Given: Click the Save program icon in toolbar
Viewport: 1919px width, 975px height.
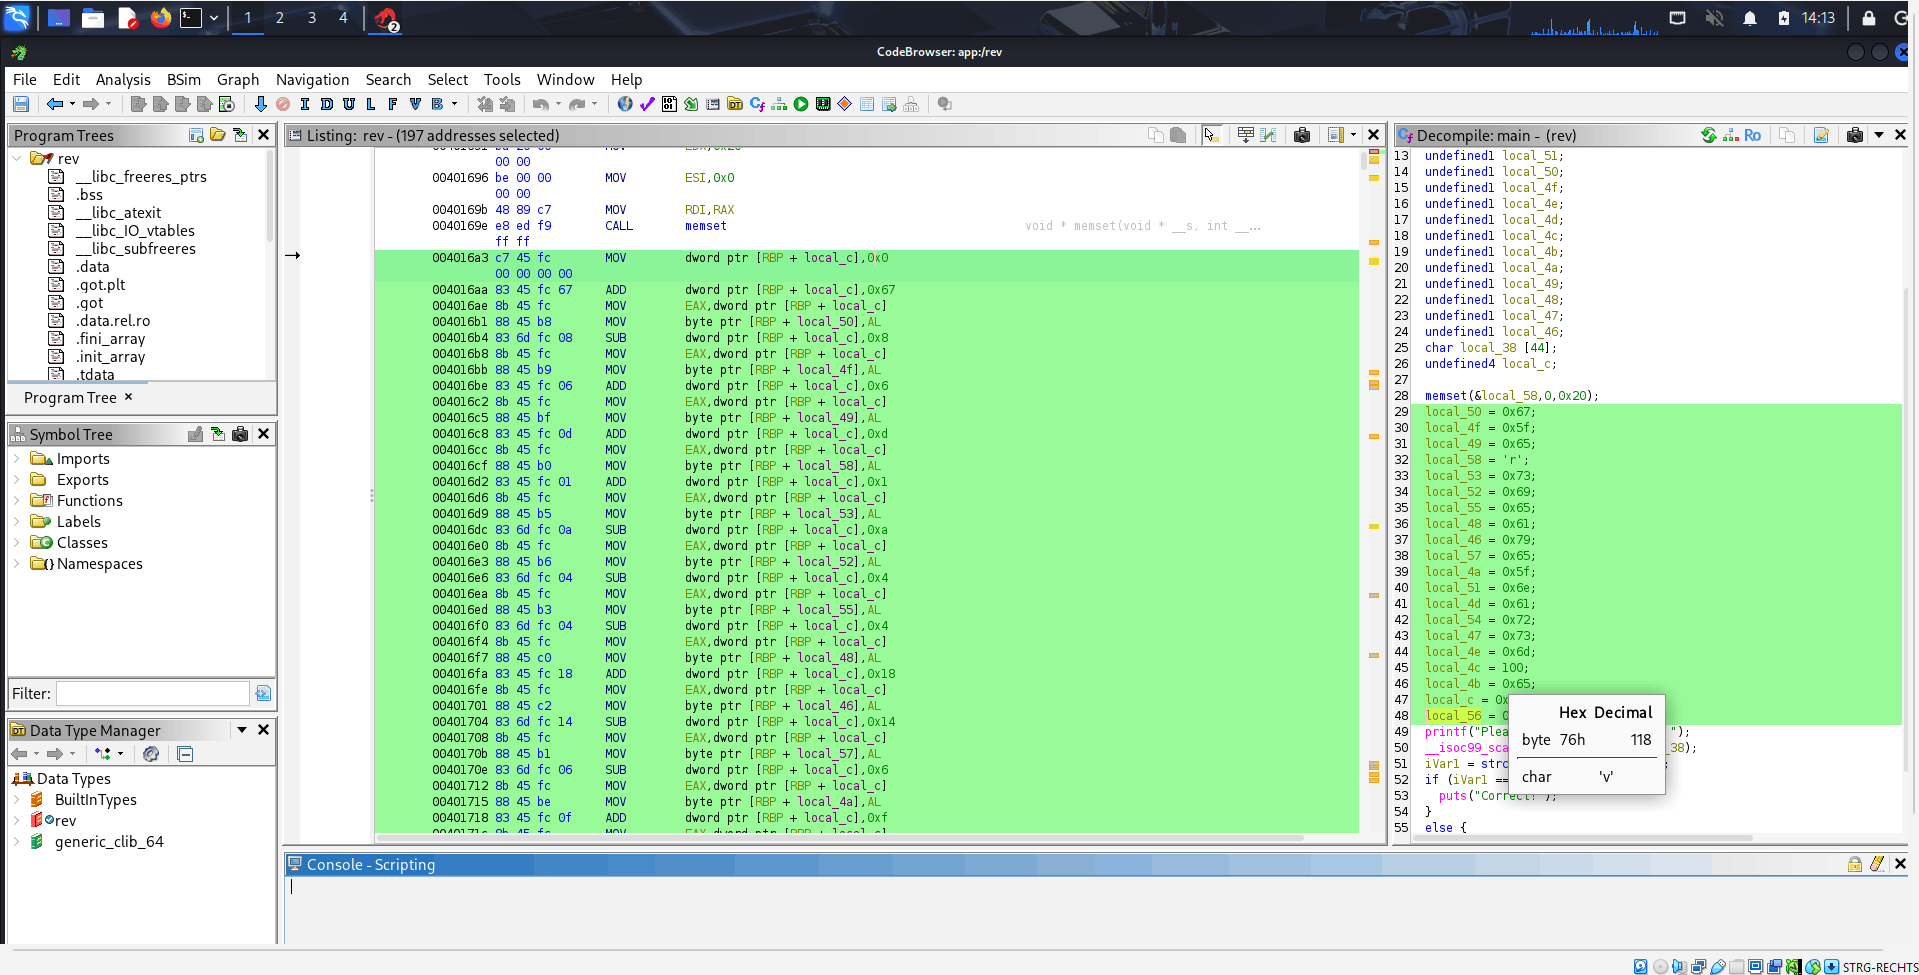Looking at the screenshot, I should pyautogui.click(x=21, y=104).
